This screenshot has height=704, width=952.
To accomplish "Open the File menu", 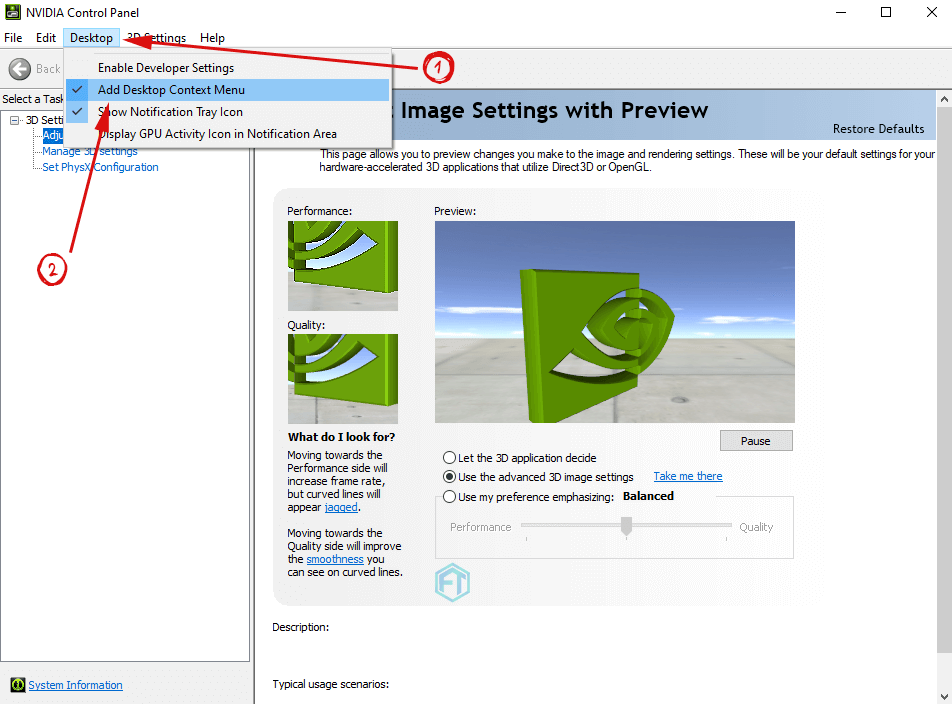I will coord(13,38).
